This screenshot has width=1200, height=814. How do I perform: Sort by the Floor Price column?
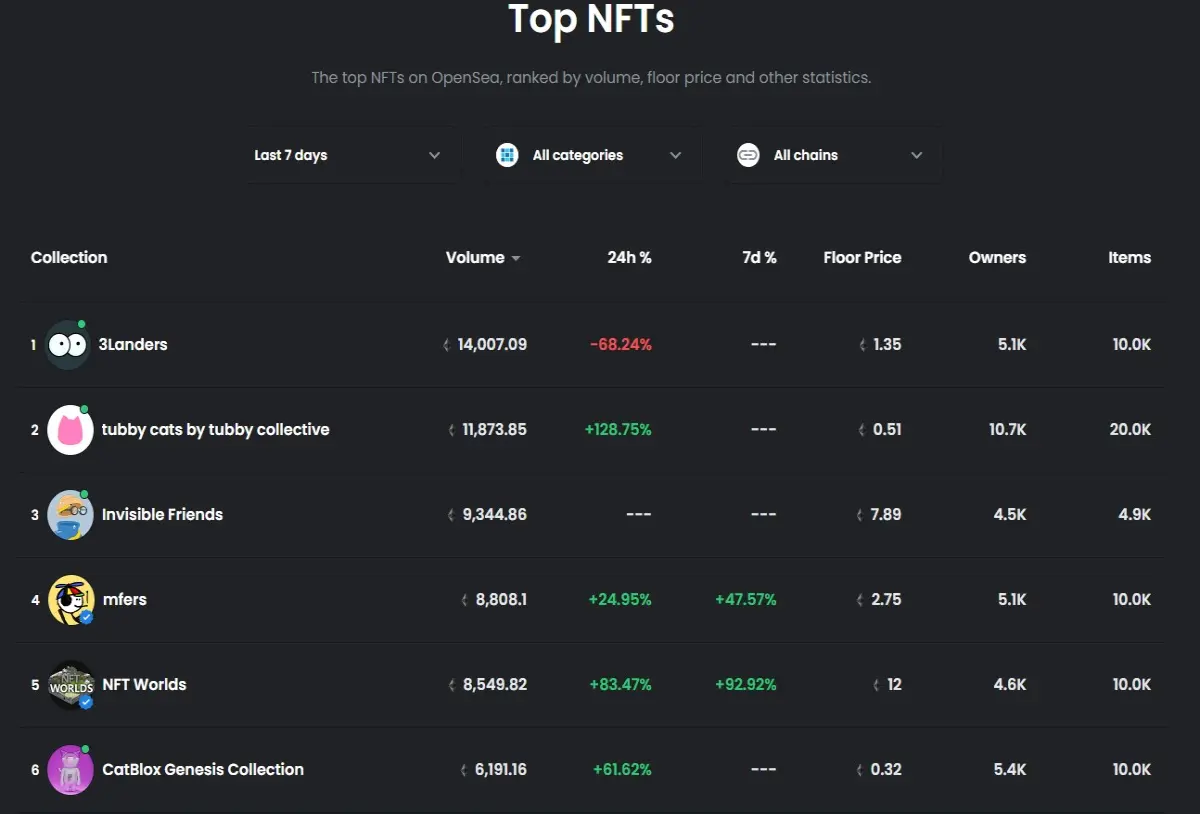(x=862, y=257)
